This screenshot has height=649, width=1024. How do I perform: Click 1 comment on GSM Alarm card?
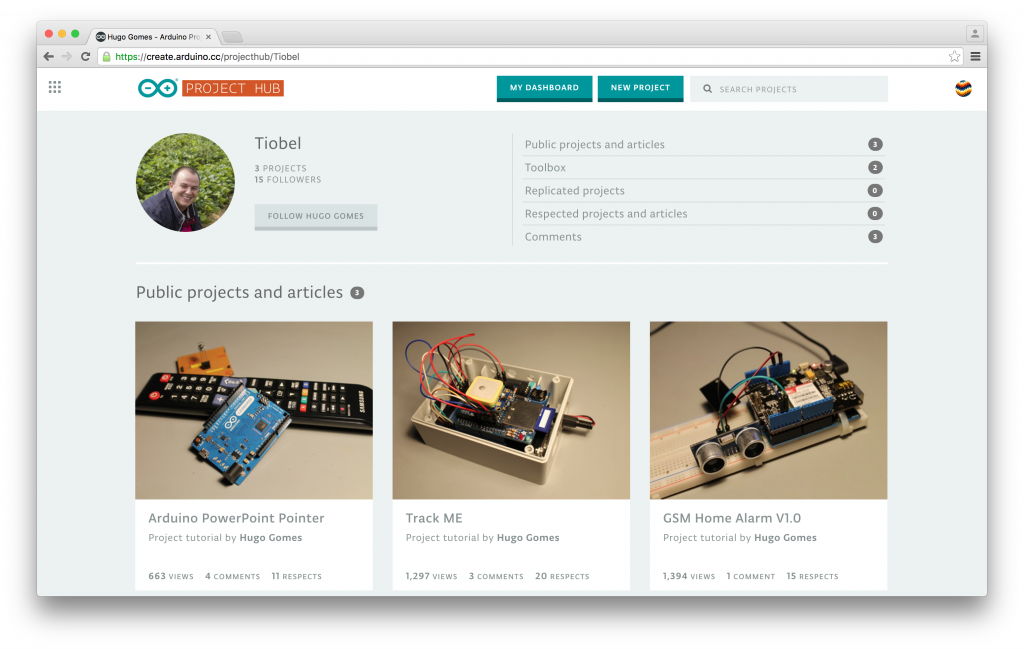click(x=751, y=577)
